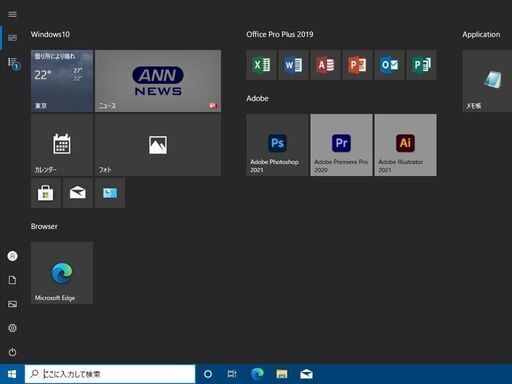Open Mail from the taskbar
Viewport: 512px width, 384px height.
[x=306, y=374]
